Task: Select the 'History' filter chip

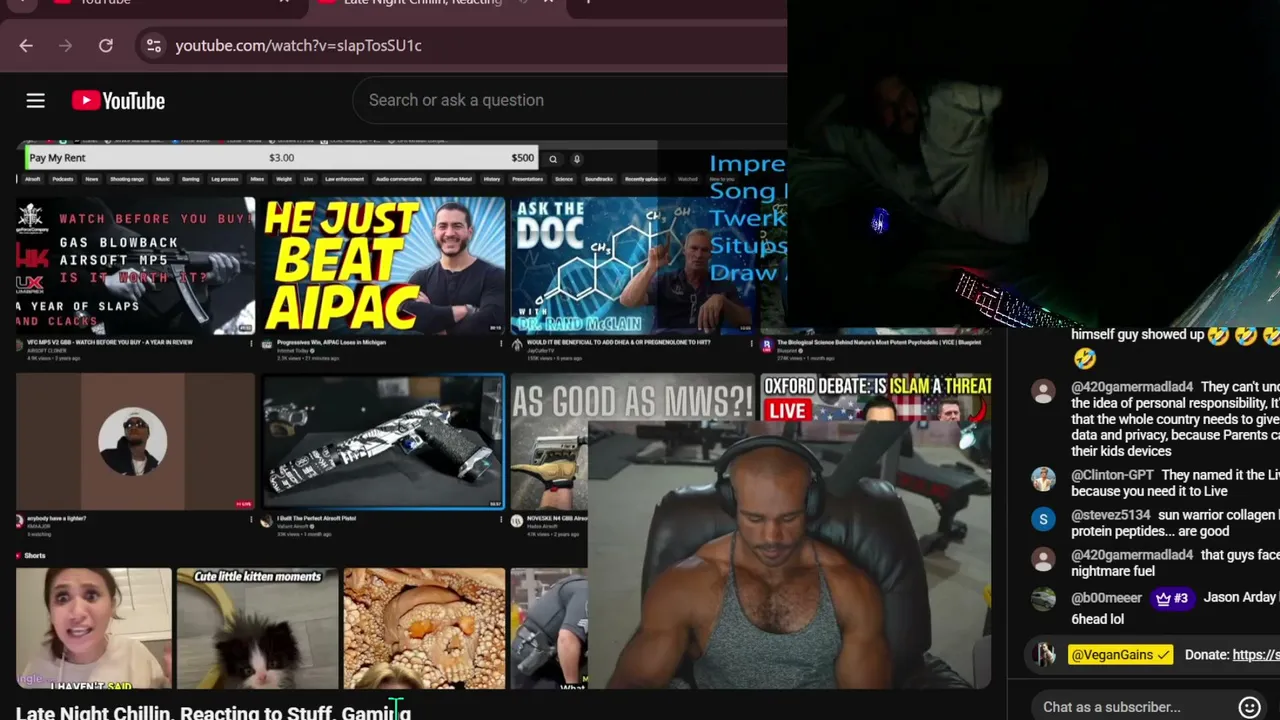Action: pyautogui.click(x=492, y=179)
